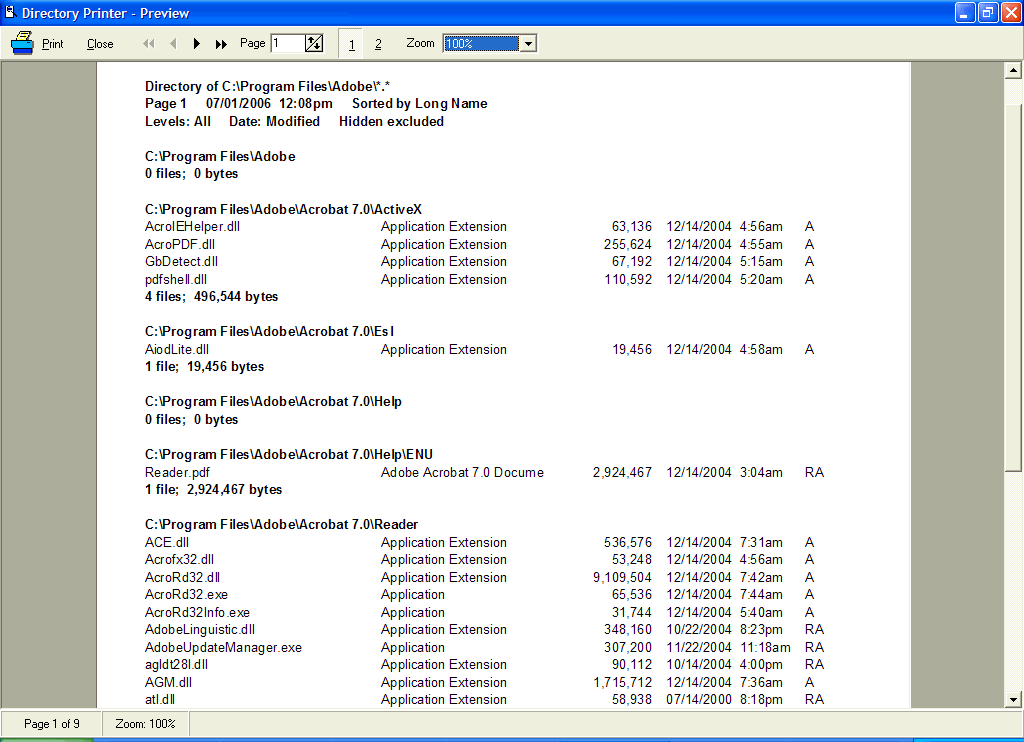Click the scrollbar down arrow
Image resolution: width=1024 pixels, height=742 pixels.
tap(1013, 700)
